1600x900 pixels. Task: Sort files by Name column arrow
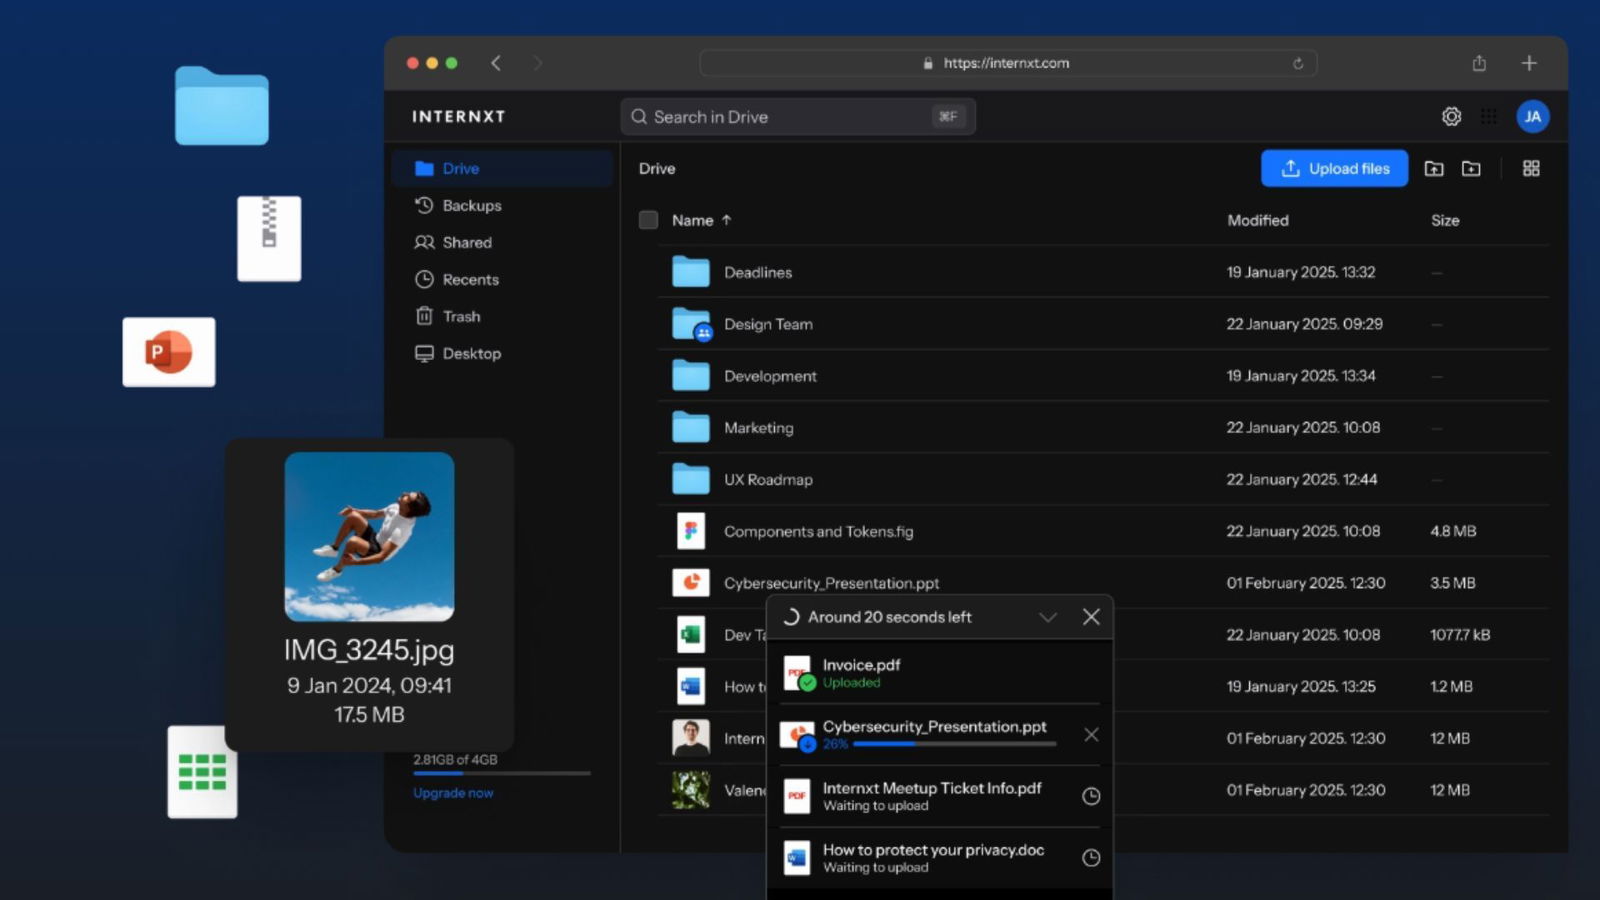[726, 220]
